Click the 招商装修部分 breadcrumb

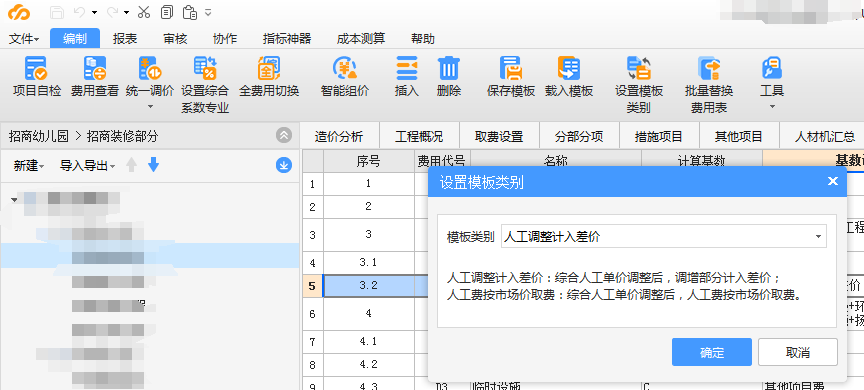[122, 136]
